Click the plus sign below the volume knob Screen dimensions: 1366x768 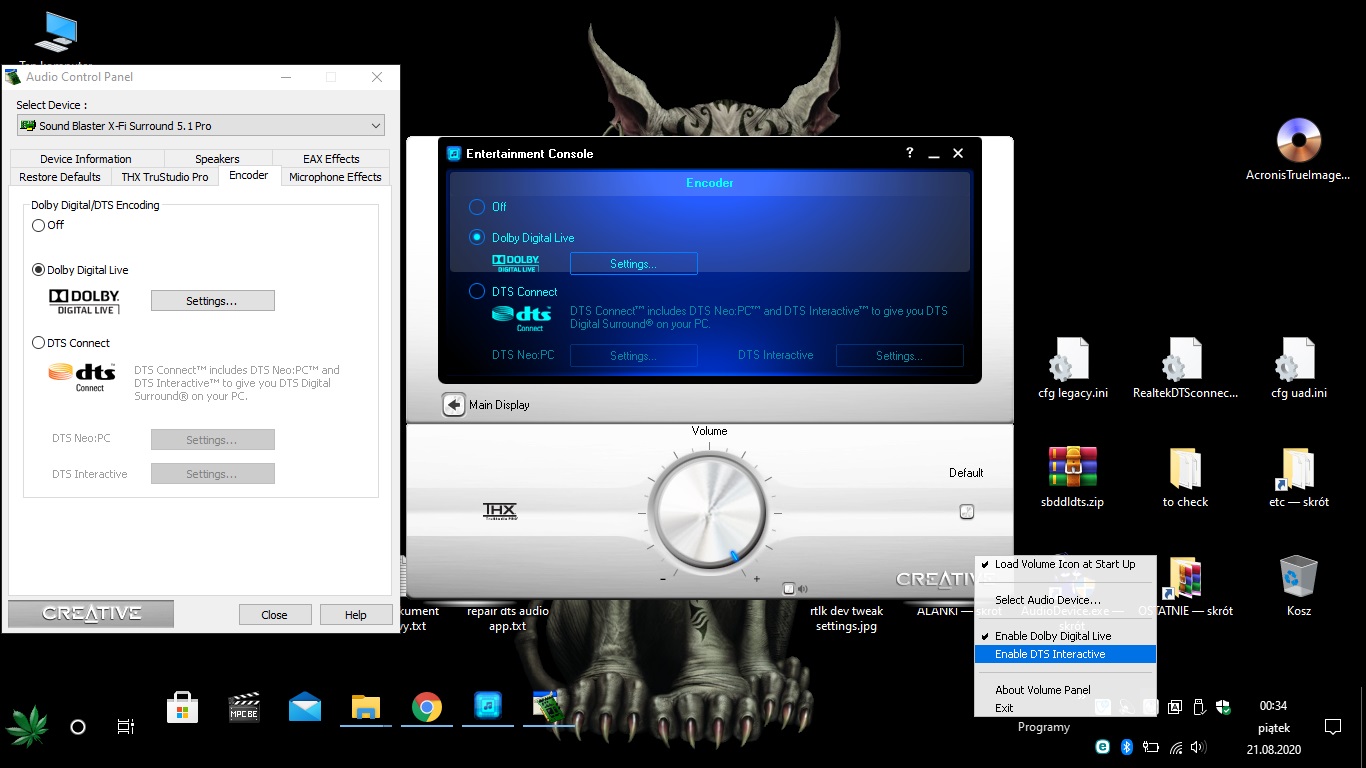[756, 579]
